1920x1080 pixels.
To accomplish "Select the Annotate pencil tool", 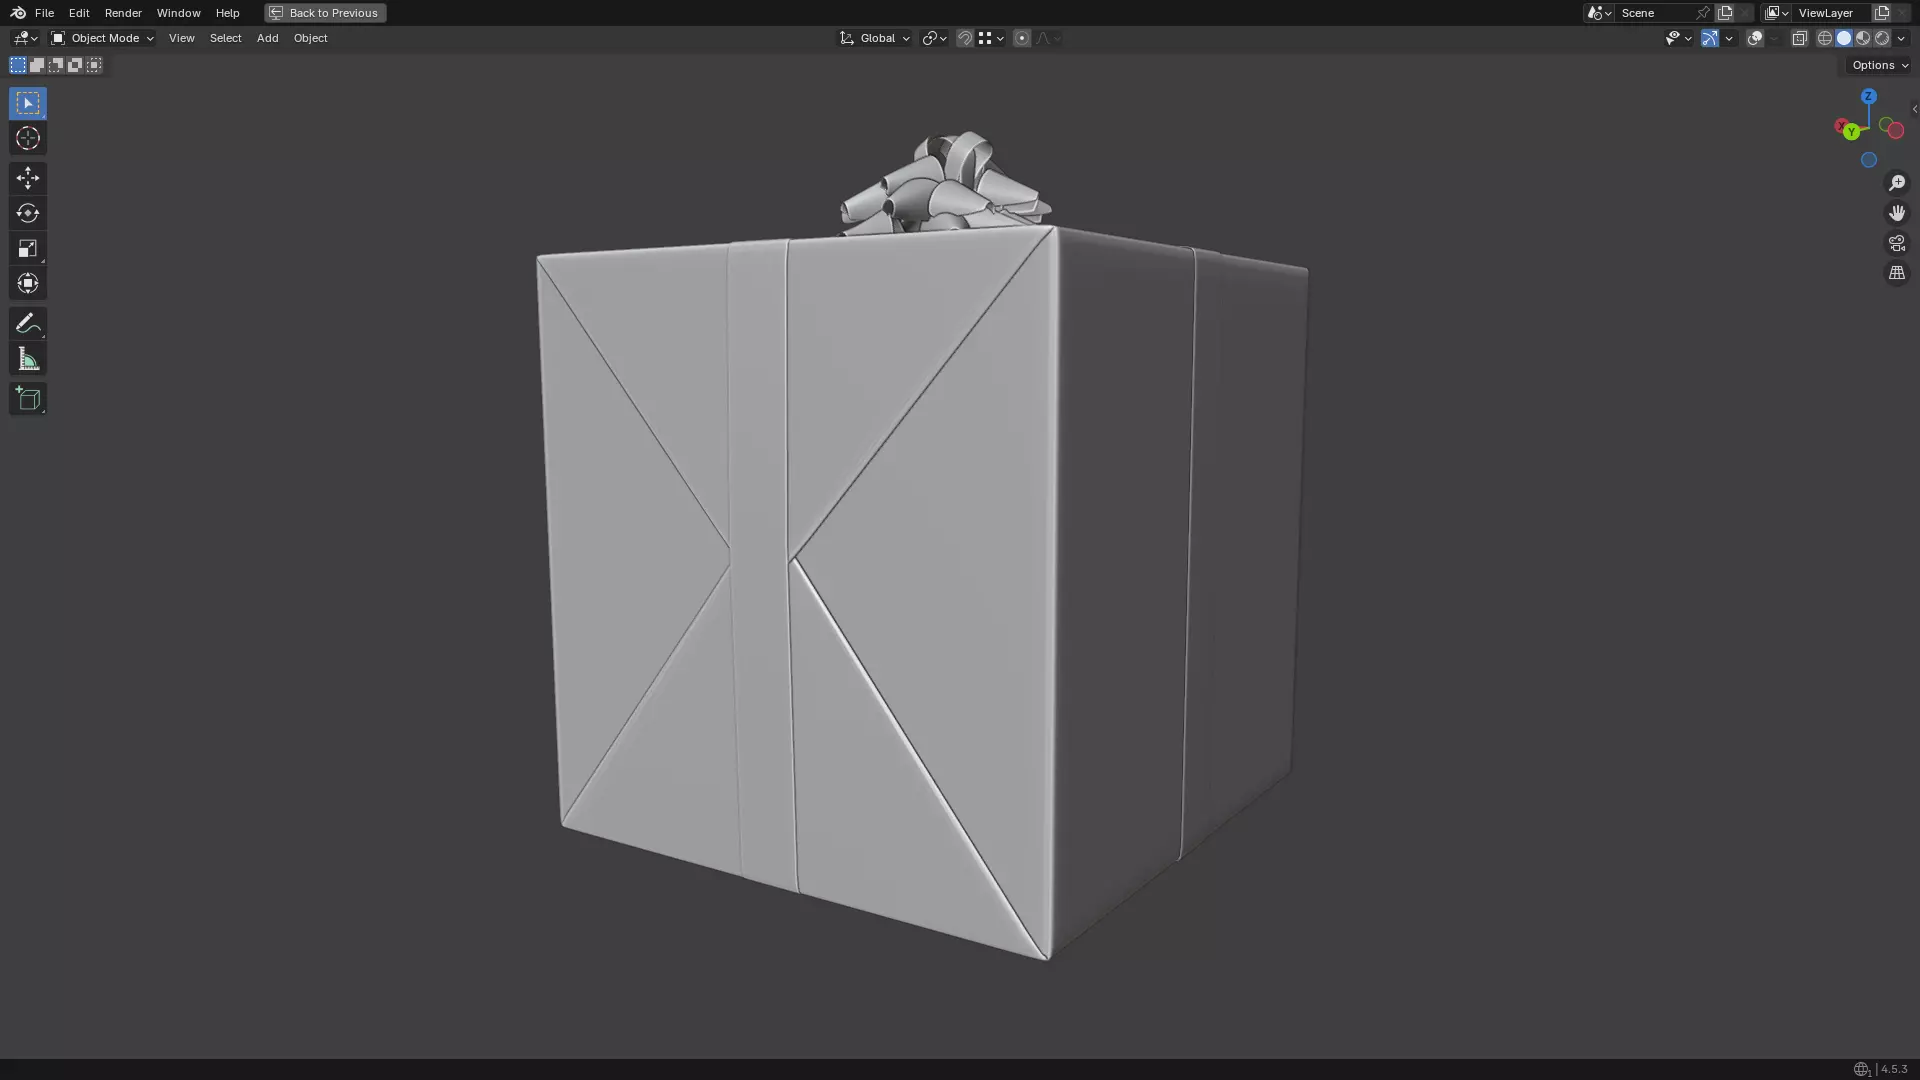I will (x=28, y=323).
